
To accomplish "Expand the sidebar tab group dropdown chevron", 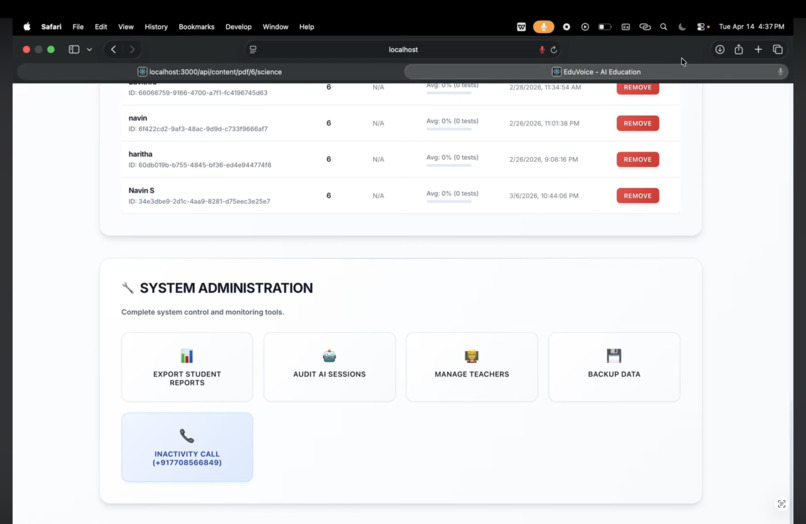I will (x=89, y=50).
